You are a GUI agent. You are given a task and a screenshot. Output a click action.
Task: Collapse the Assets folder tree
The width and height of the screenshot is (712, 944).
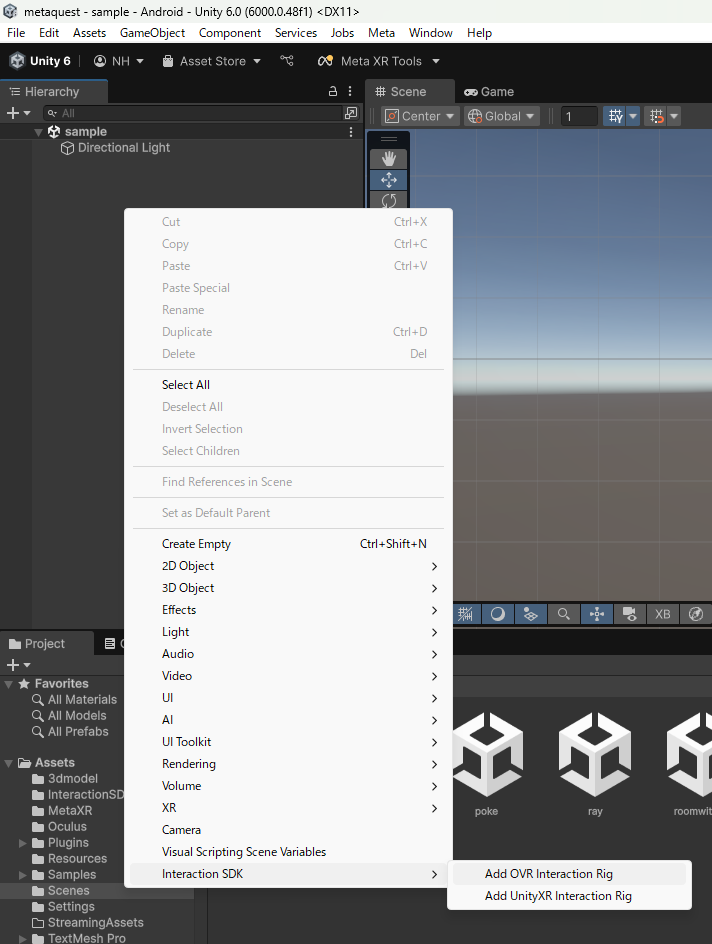(x=8, y=763)
